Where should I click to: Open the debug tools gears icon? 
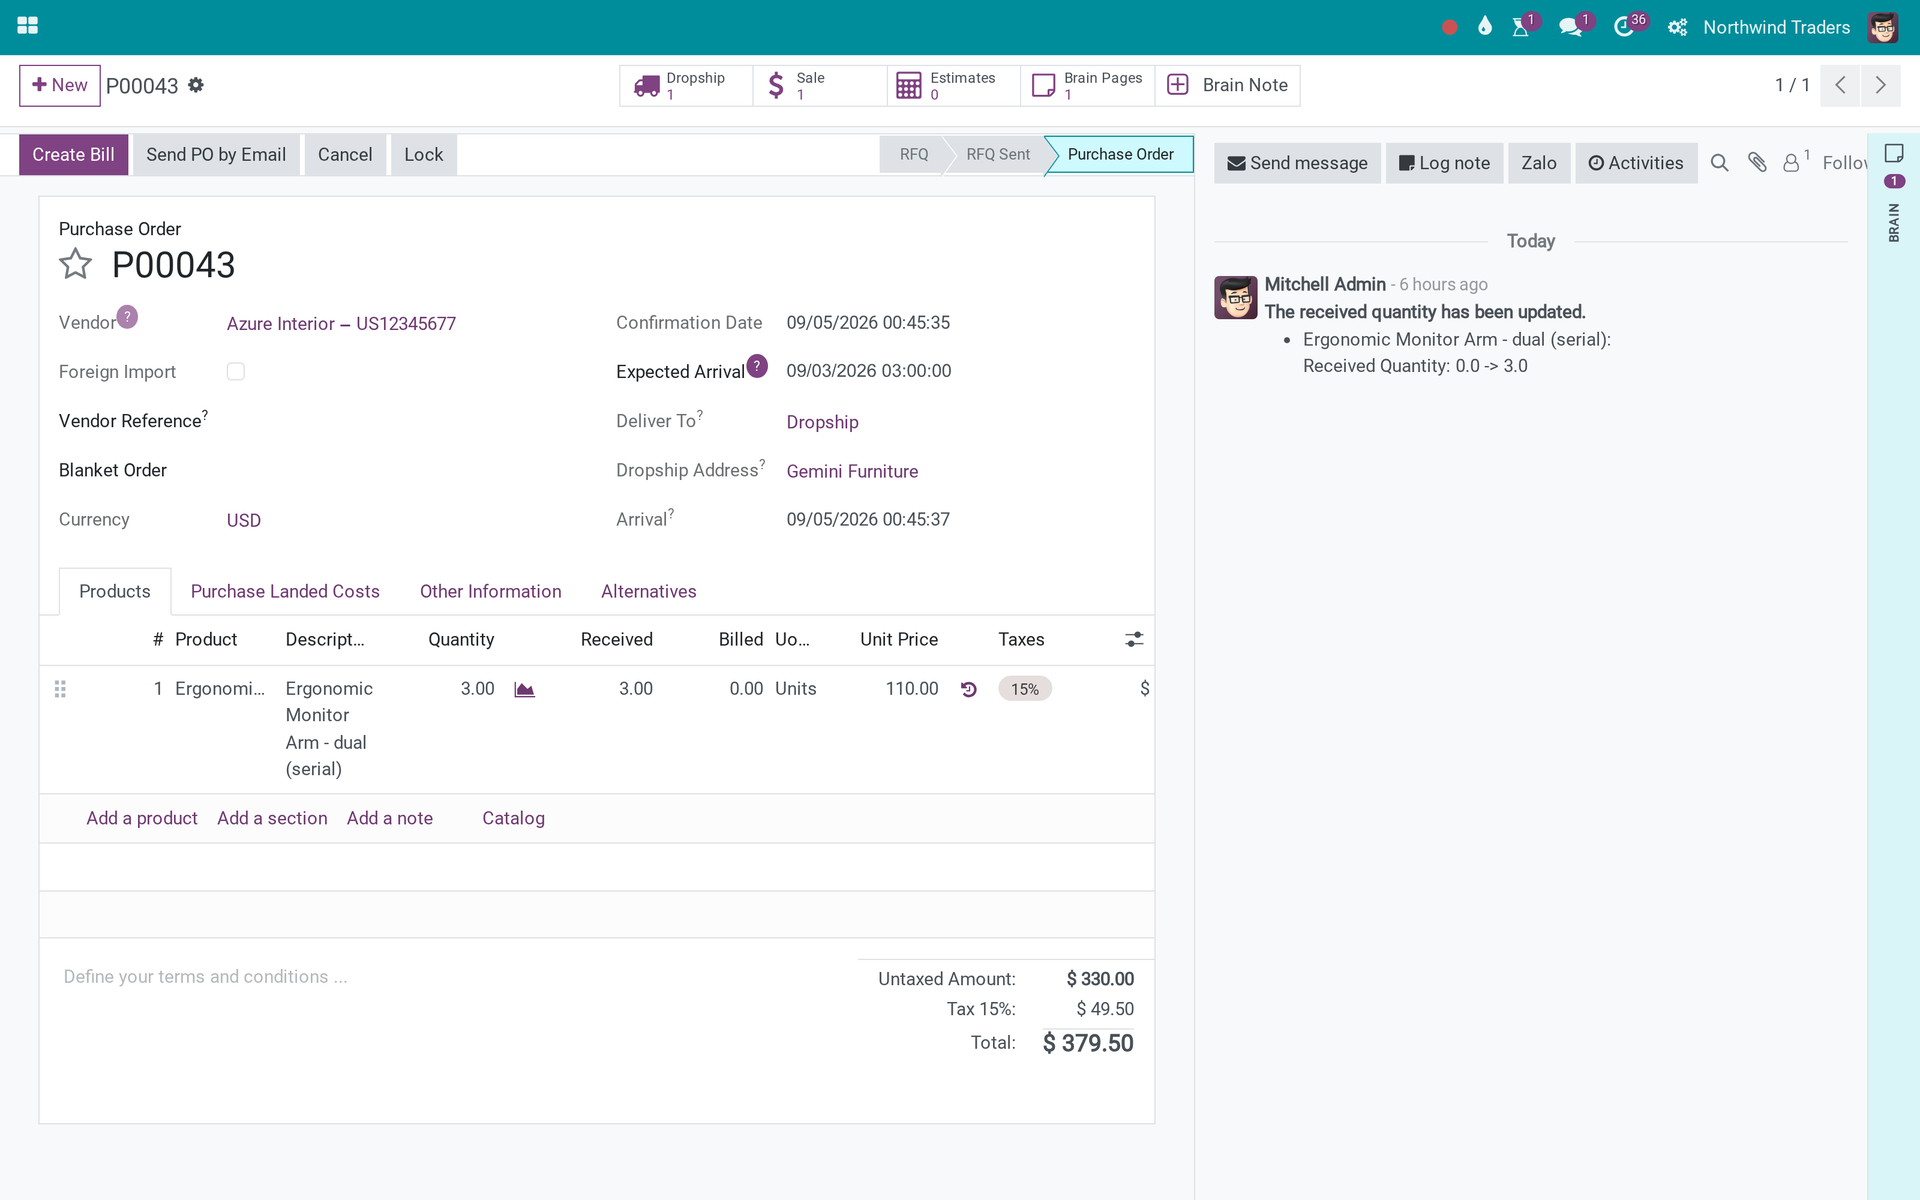pos(1677,28)
